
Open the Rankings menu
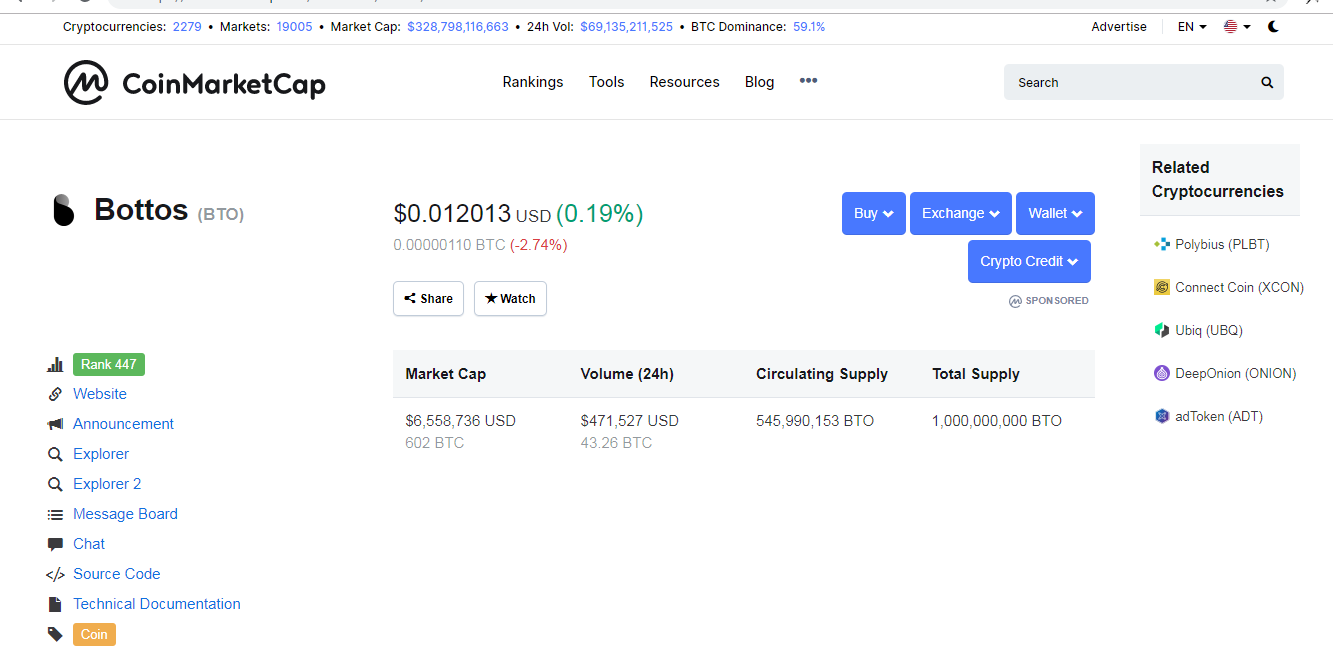(x=533, y=82)
